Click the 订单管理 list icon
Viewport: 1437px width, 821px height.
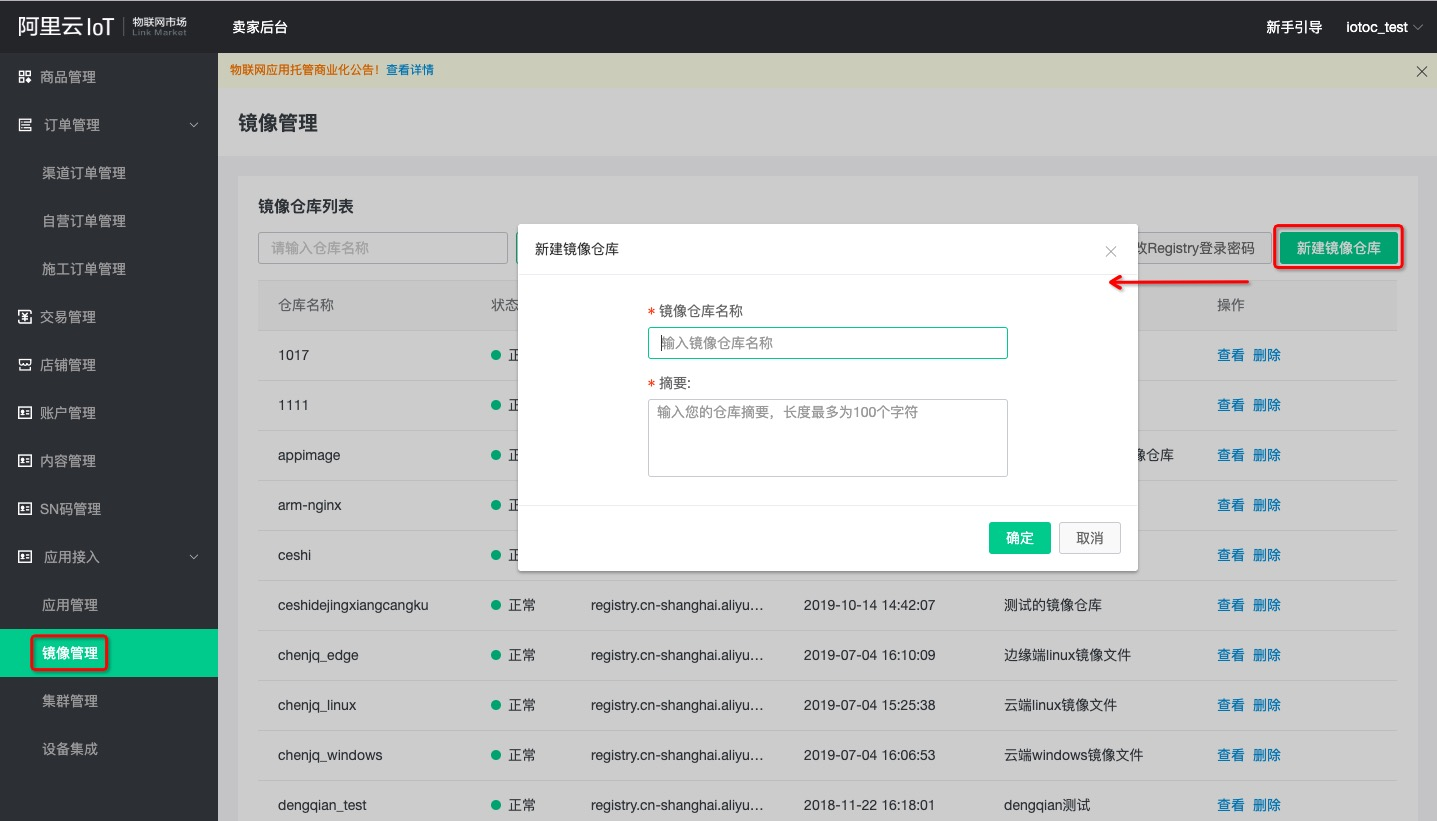[x=25, y=125]
